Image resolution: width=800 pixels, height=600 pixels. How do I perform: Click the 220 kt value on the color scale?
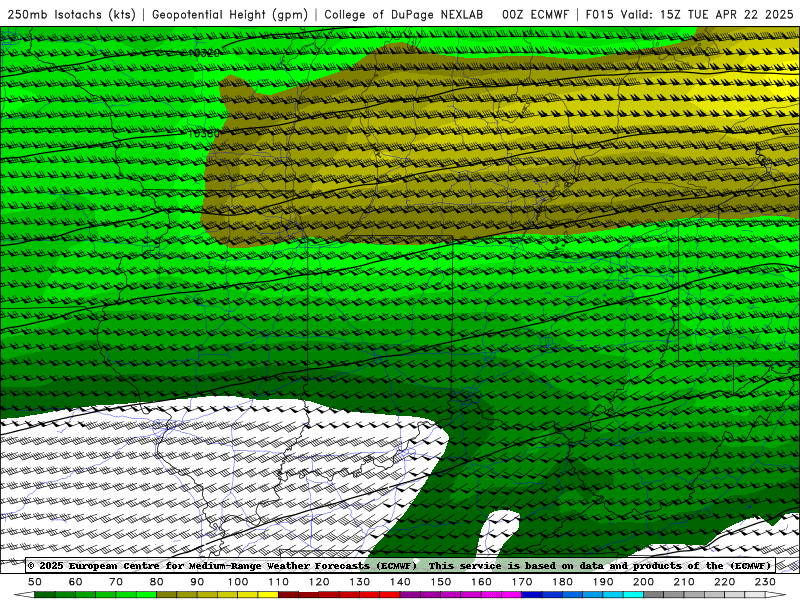(x=724, y=582)
